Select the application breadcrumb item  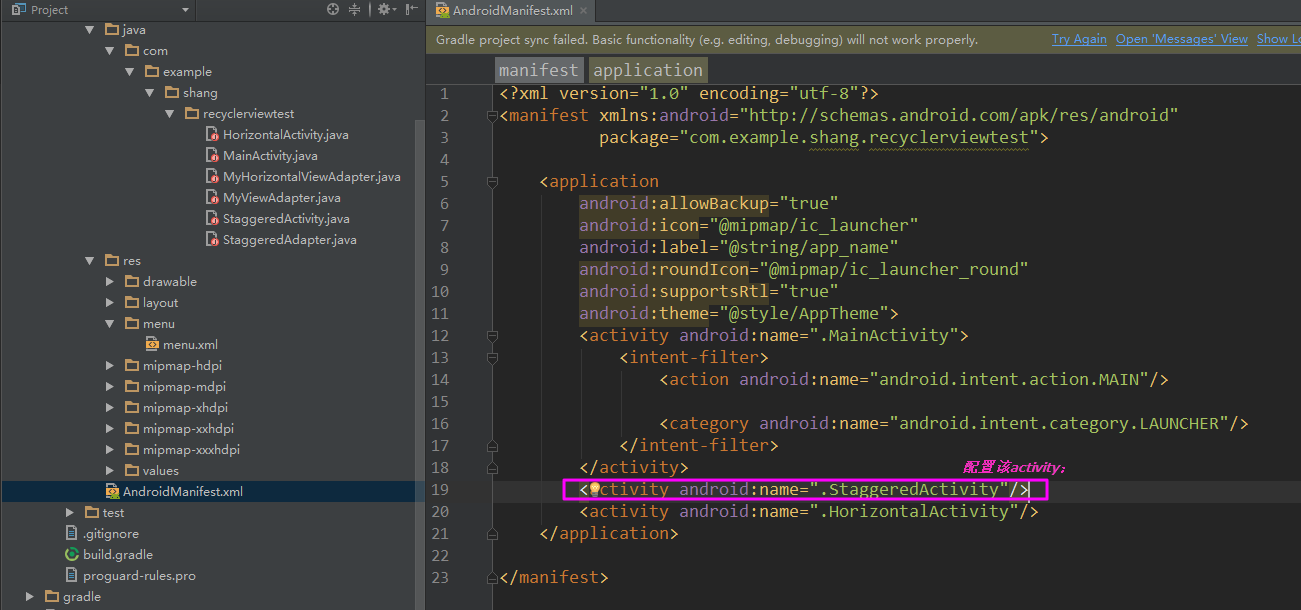(647, 70)
